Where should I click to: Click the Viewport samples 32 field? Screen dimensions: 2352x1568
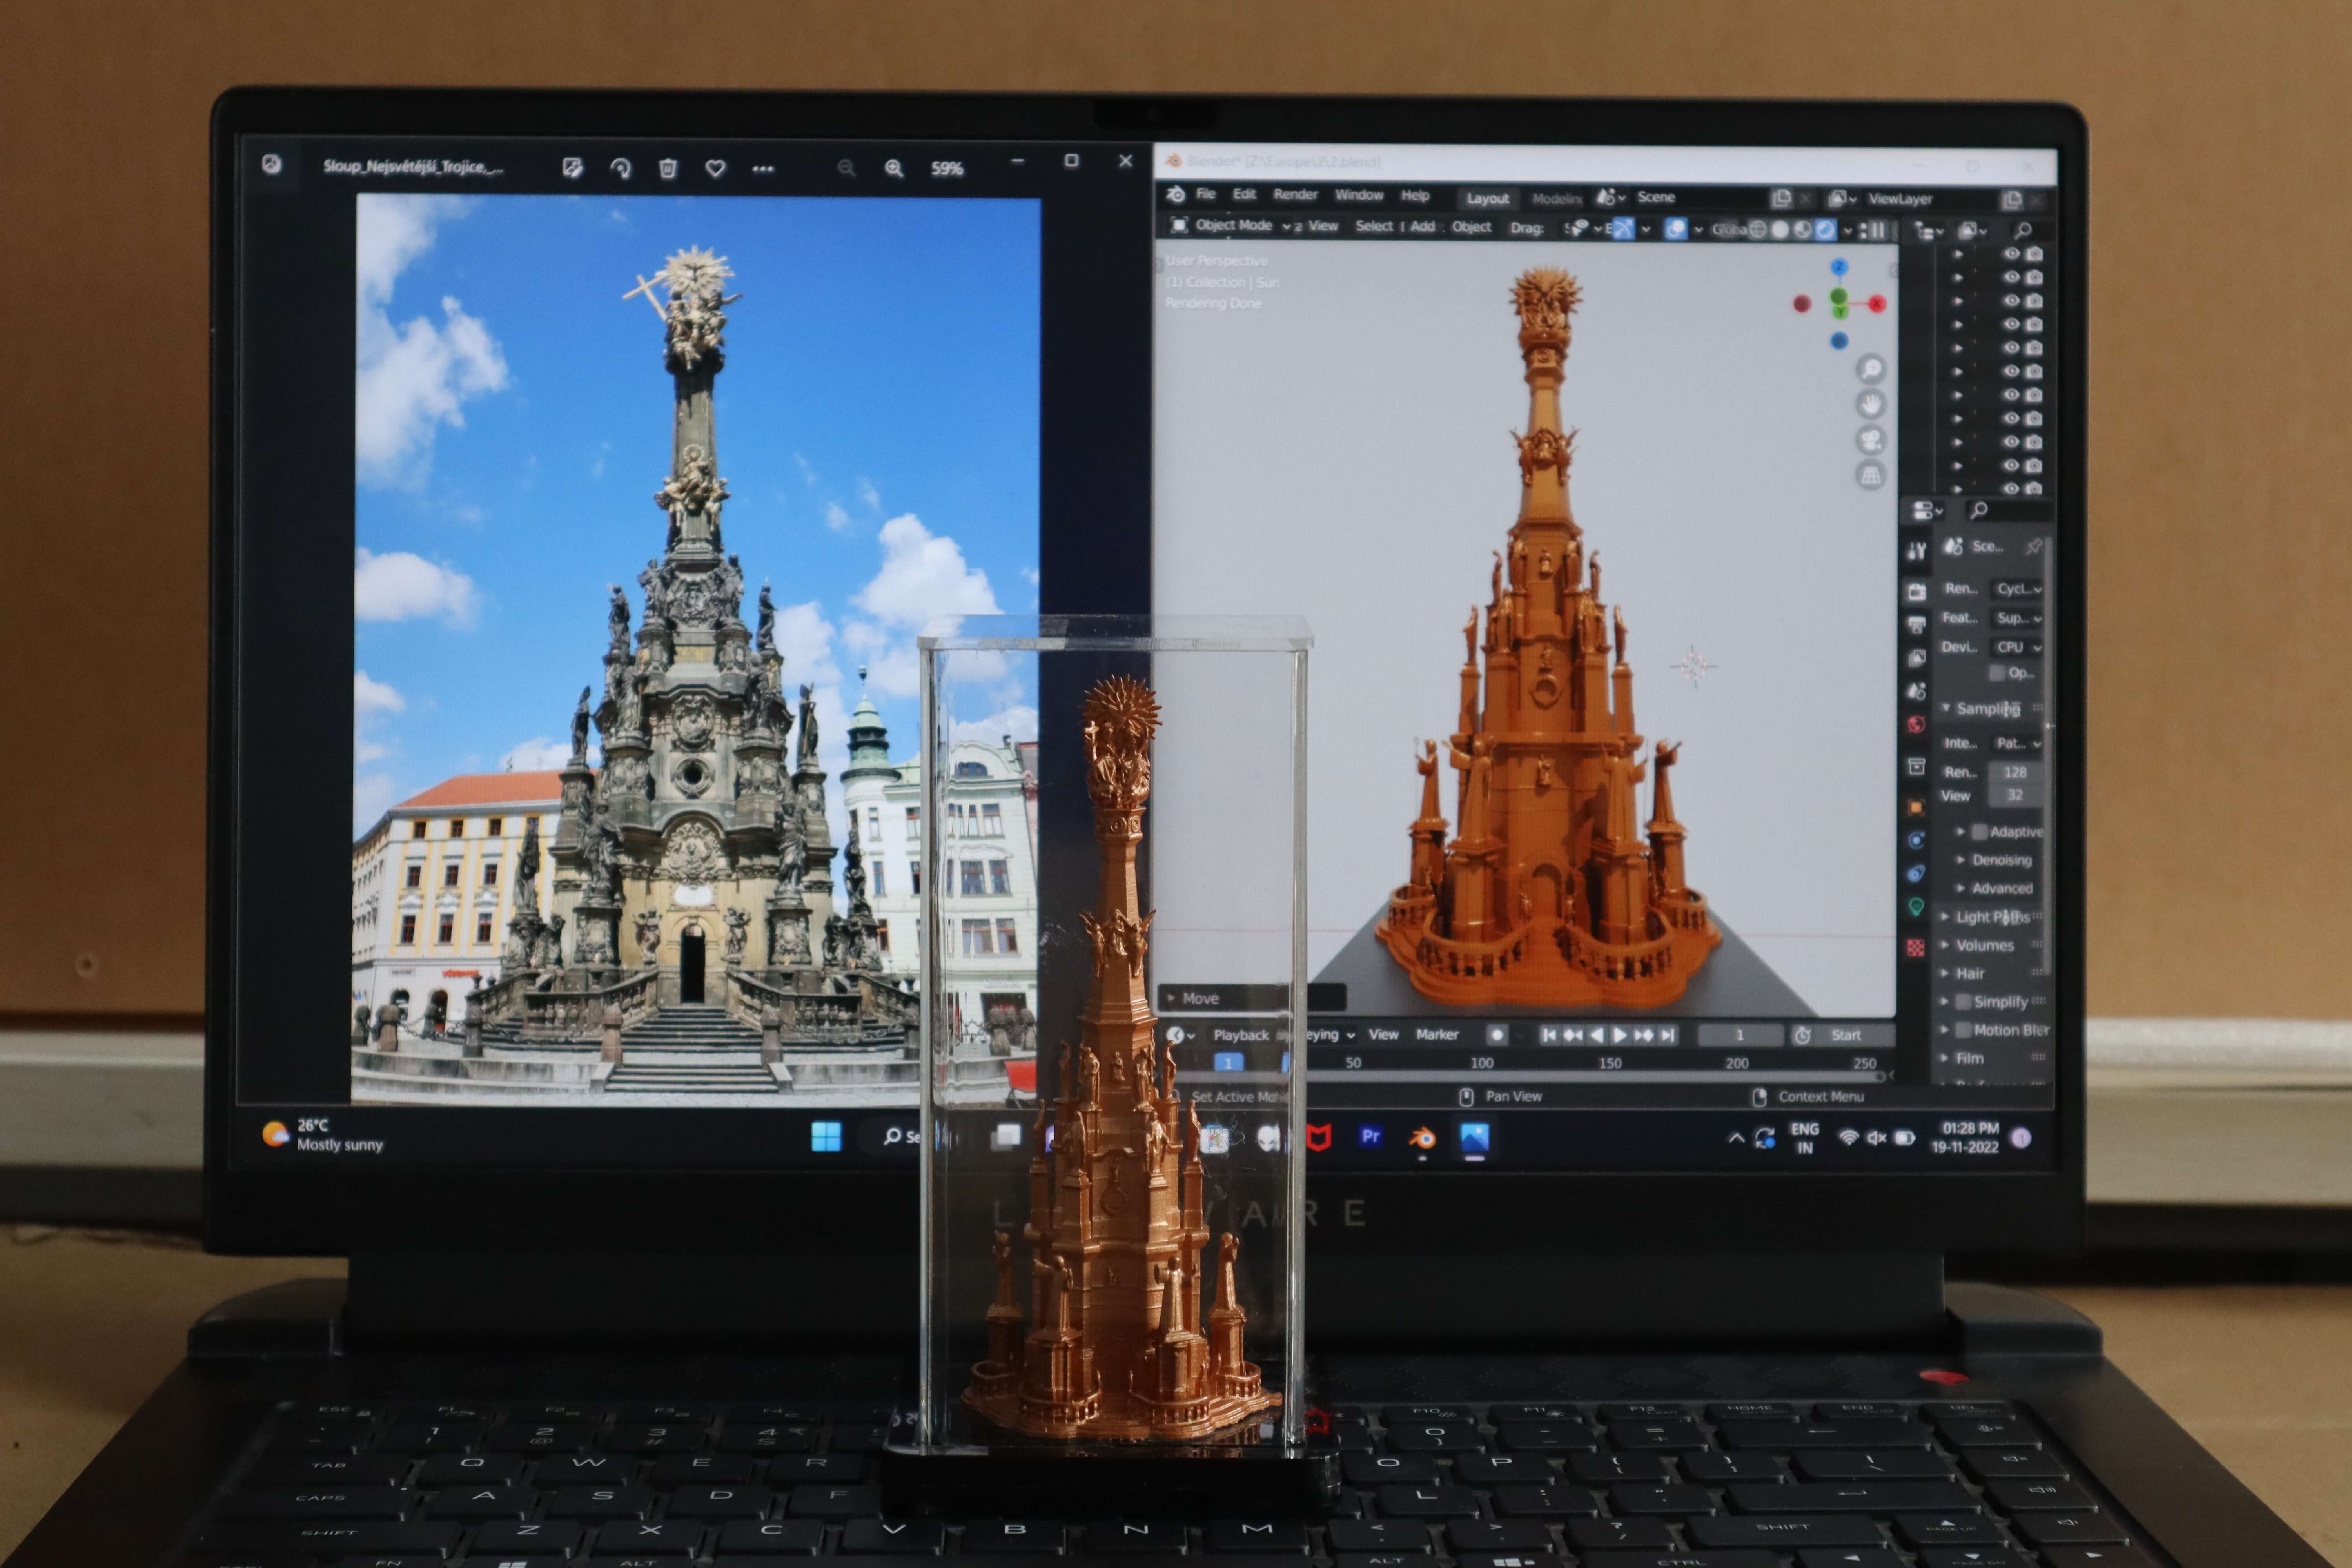[x=2016, y=796]
